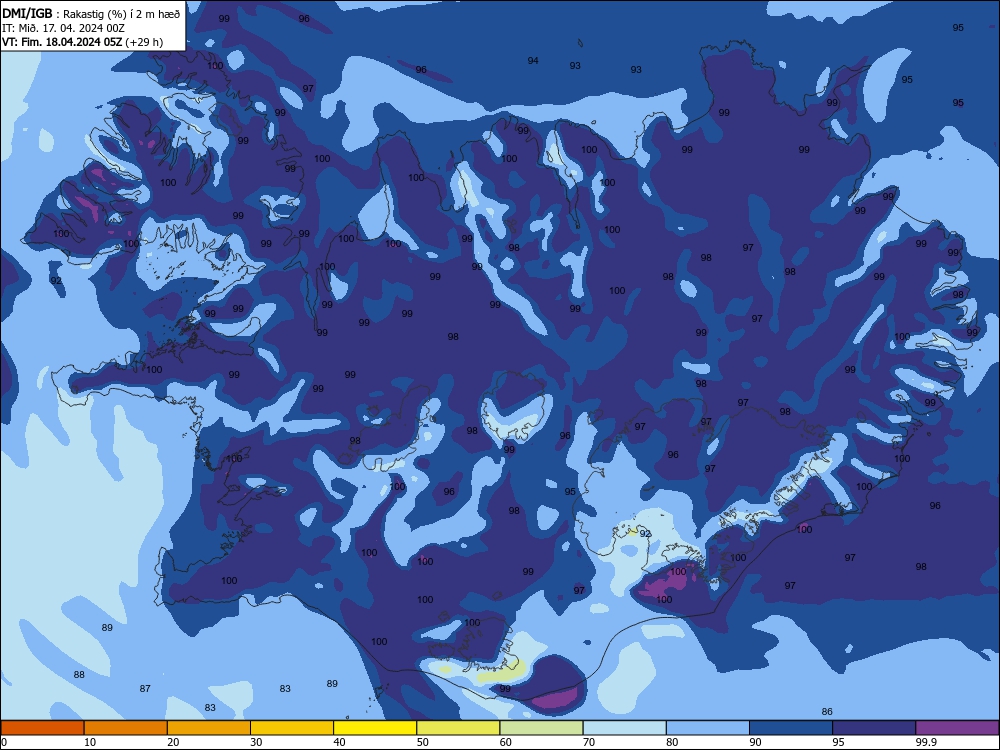Click the "99.9" legend scale label
The width and height of the screenshot is (1000, 750).
point(926,742)
